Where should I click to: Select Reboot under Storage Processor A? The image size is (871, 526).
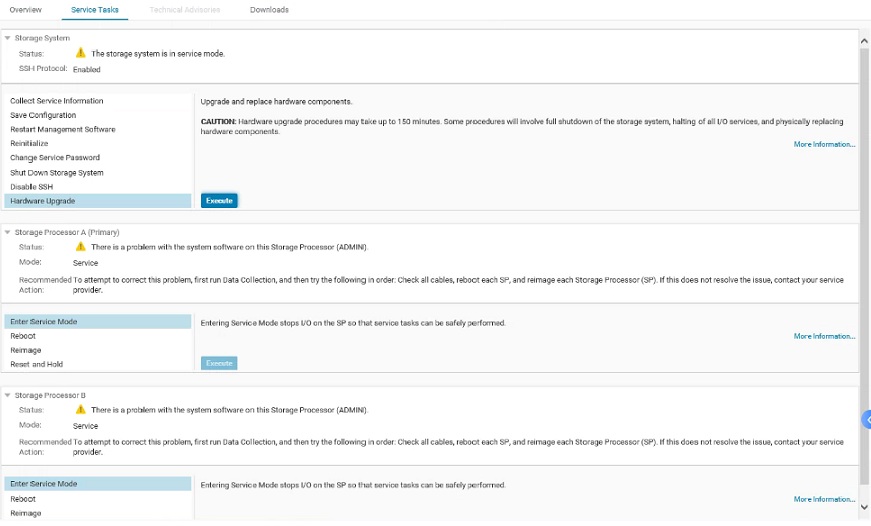coord(23,336)
